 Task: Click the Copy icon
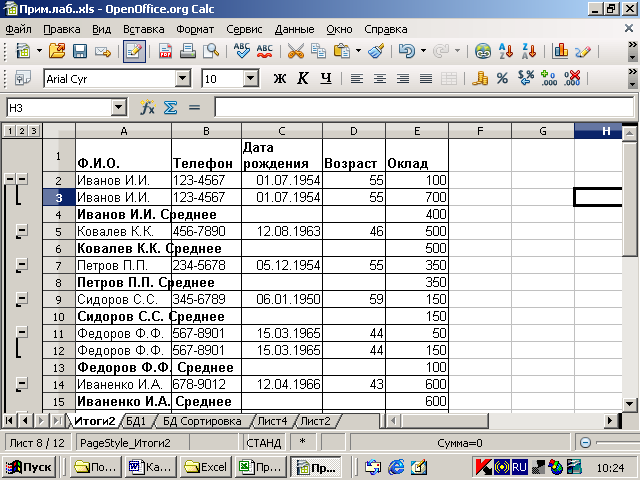pyautogui.click(x=318, y=51)
